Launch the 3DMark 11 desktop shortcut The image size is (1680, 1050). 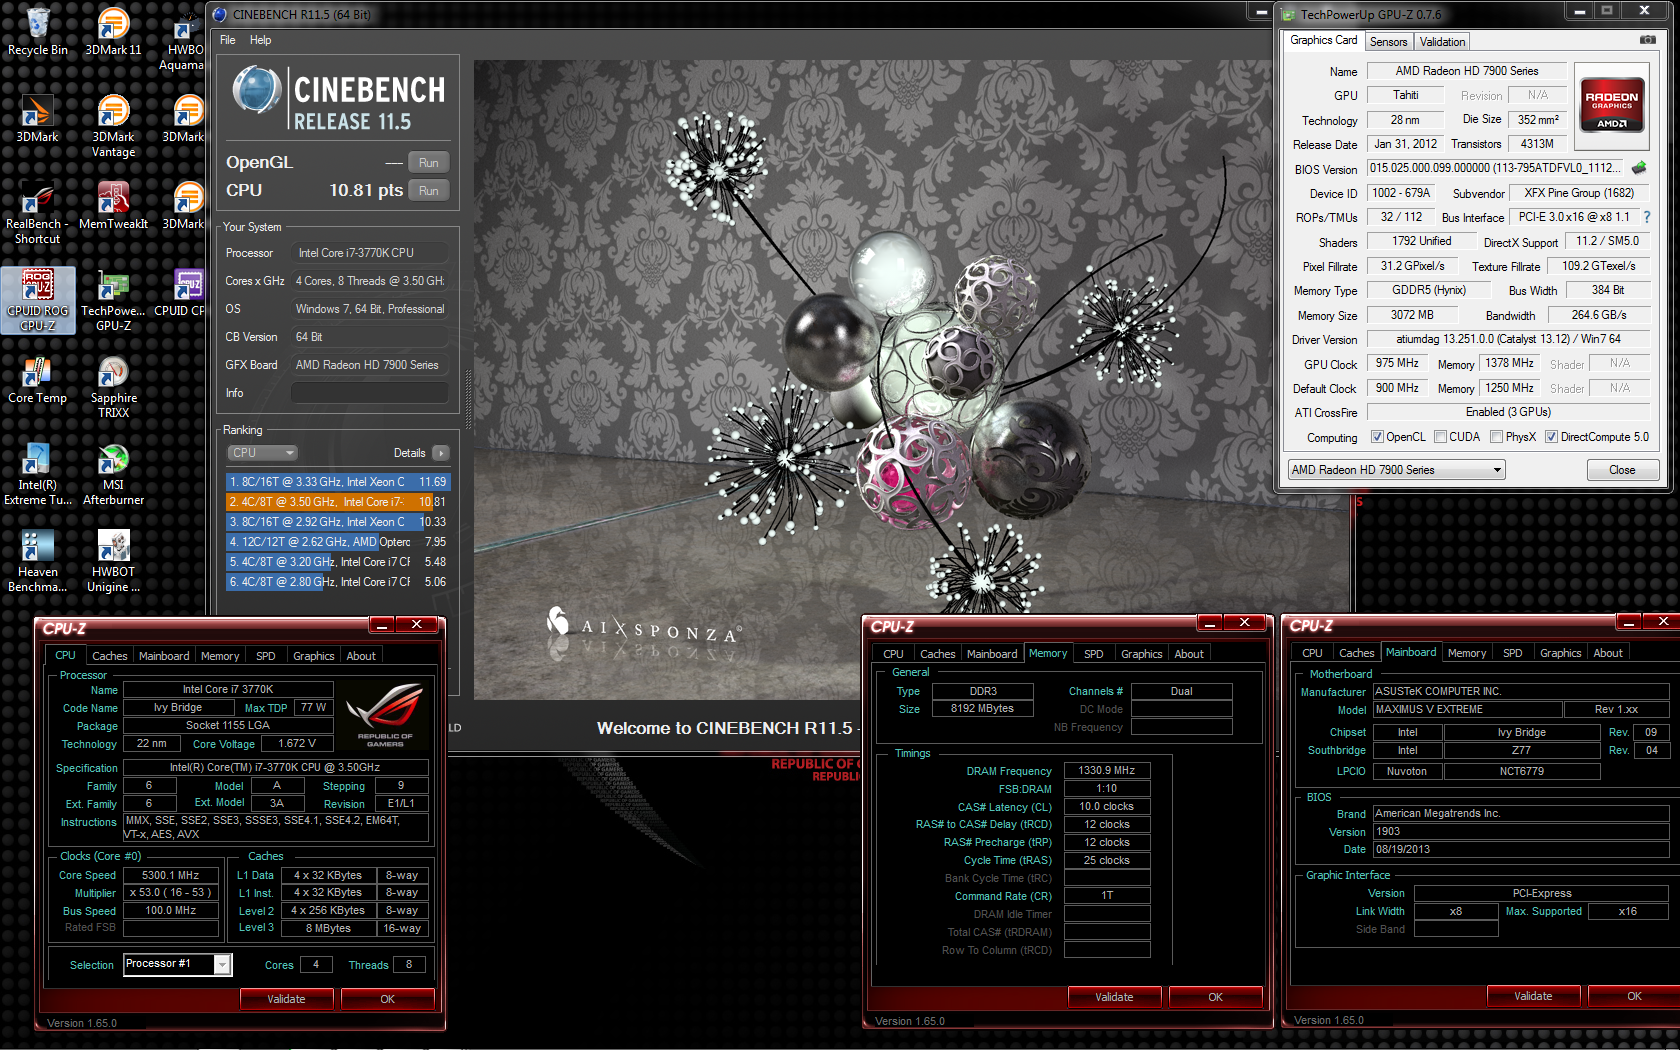(113, 32)
